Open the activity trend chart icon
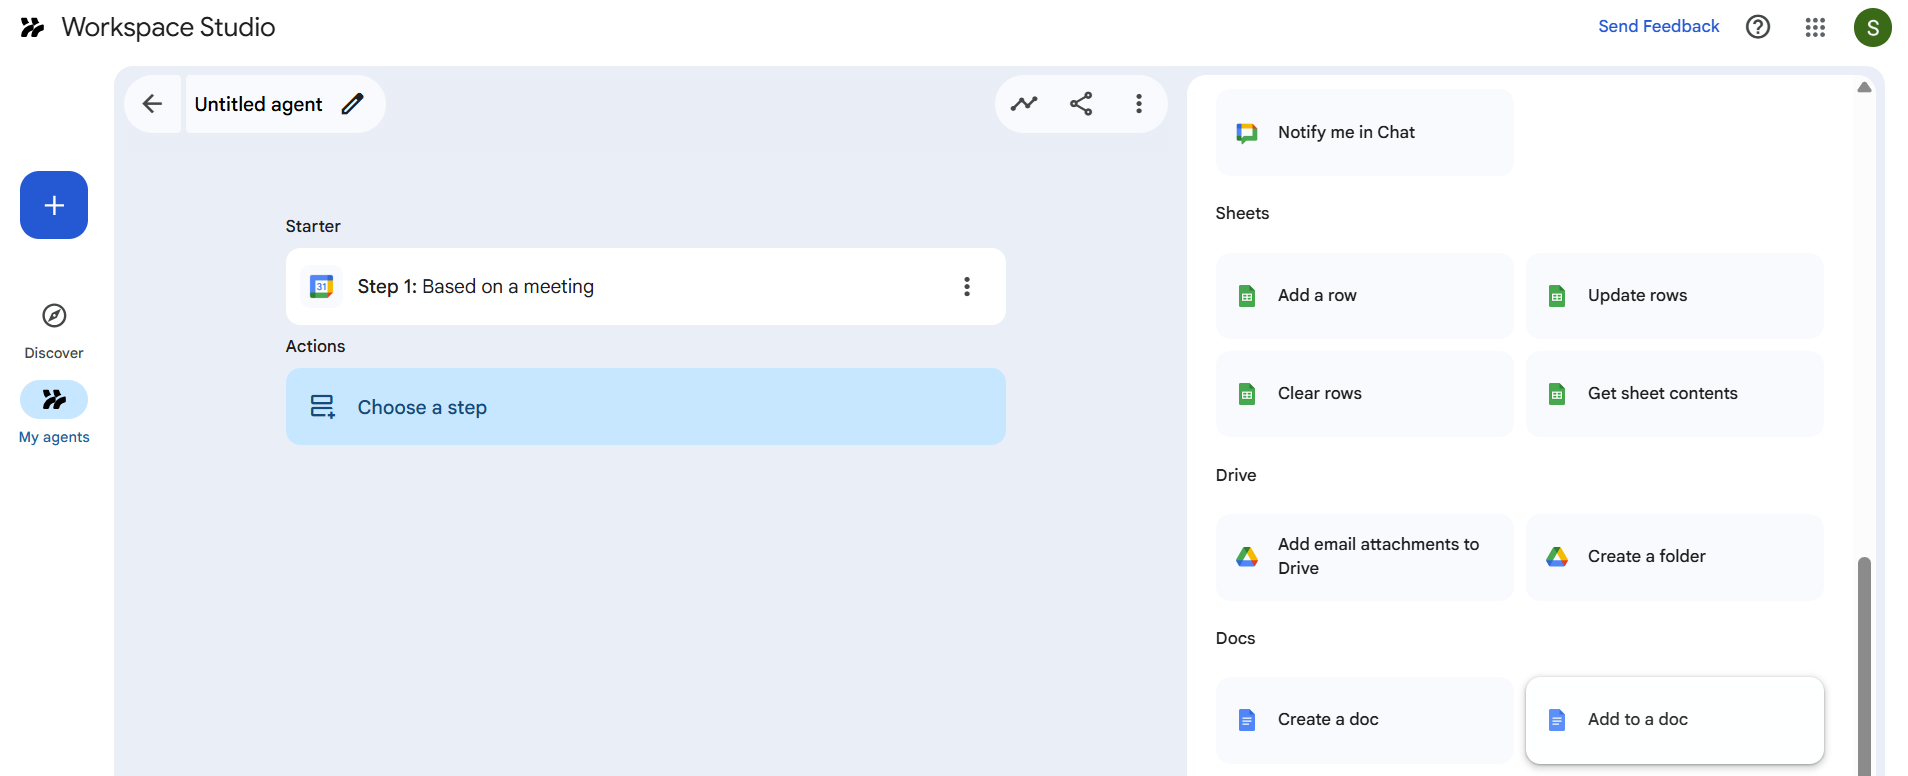This screenshot has width=1908, height=776. click(1024, 104)
